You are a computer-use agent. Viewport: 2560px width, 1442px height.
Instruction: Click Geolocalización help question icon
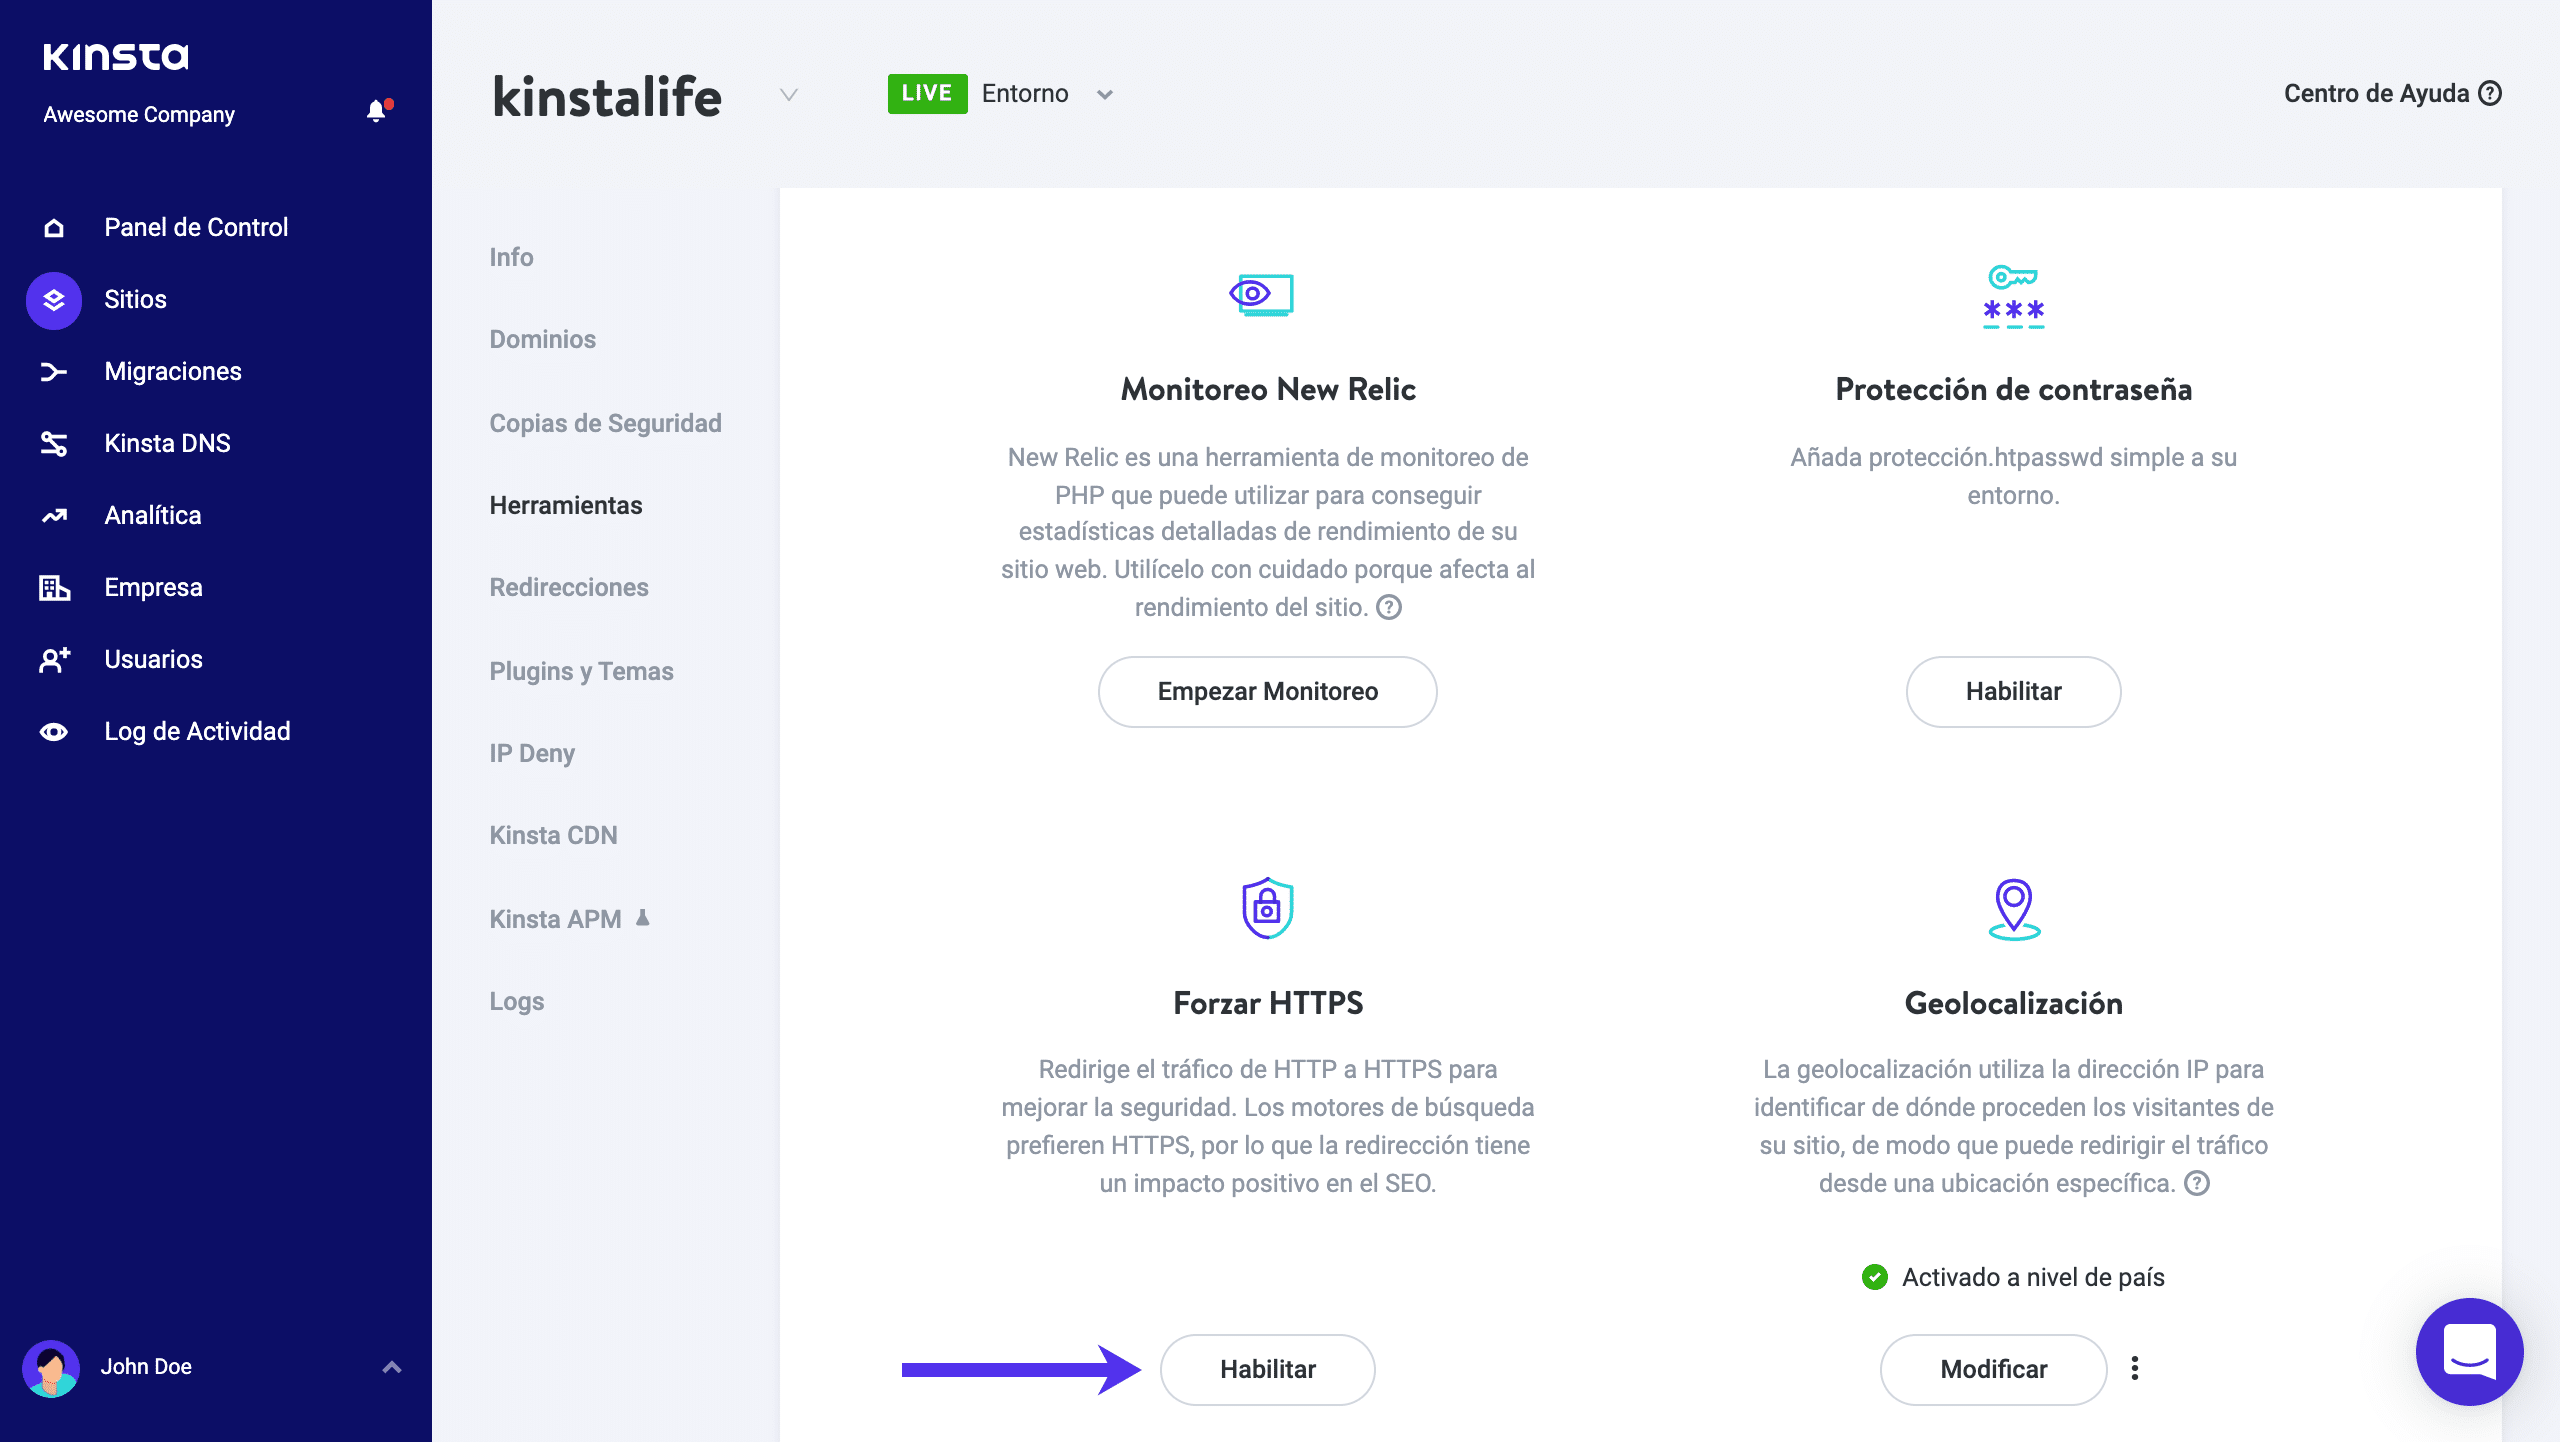2196,1183
